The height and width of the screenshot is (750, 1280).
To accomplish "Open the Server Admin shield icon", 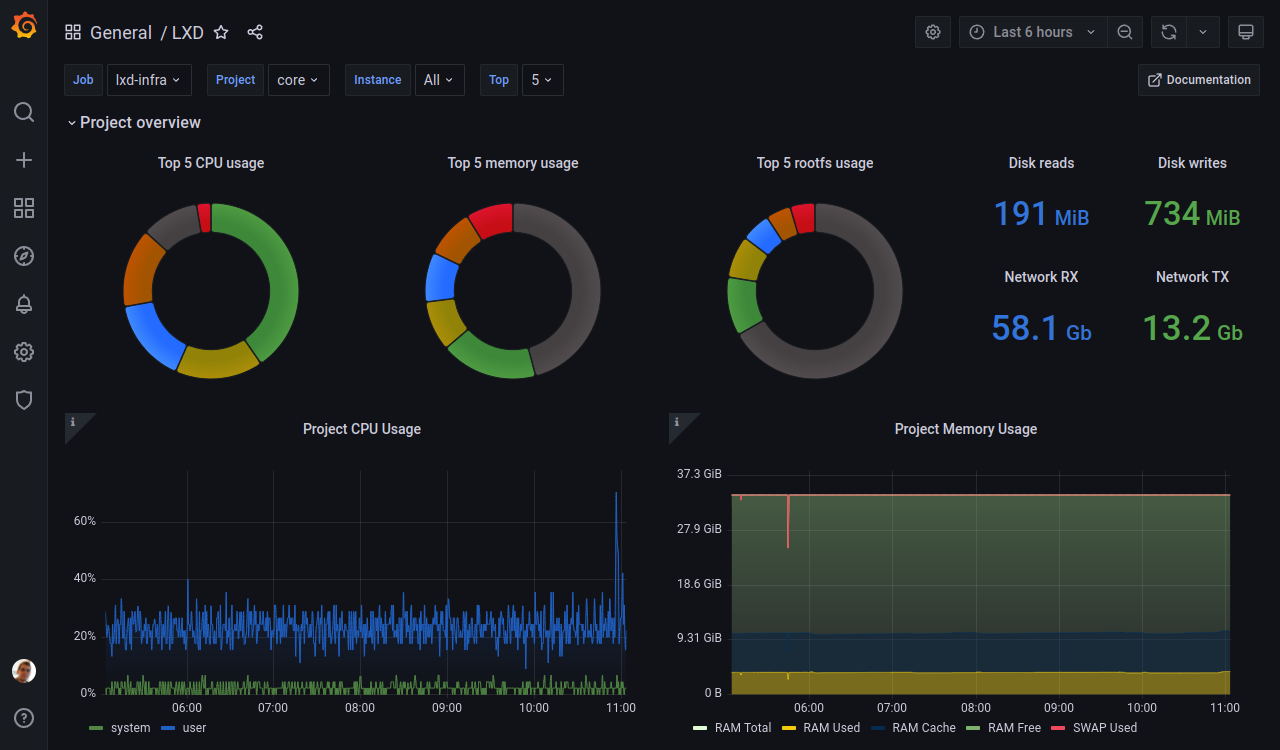I will (24, 400).
